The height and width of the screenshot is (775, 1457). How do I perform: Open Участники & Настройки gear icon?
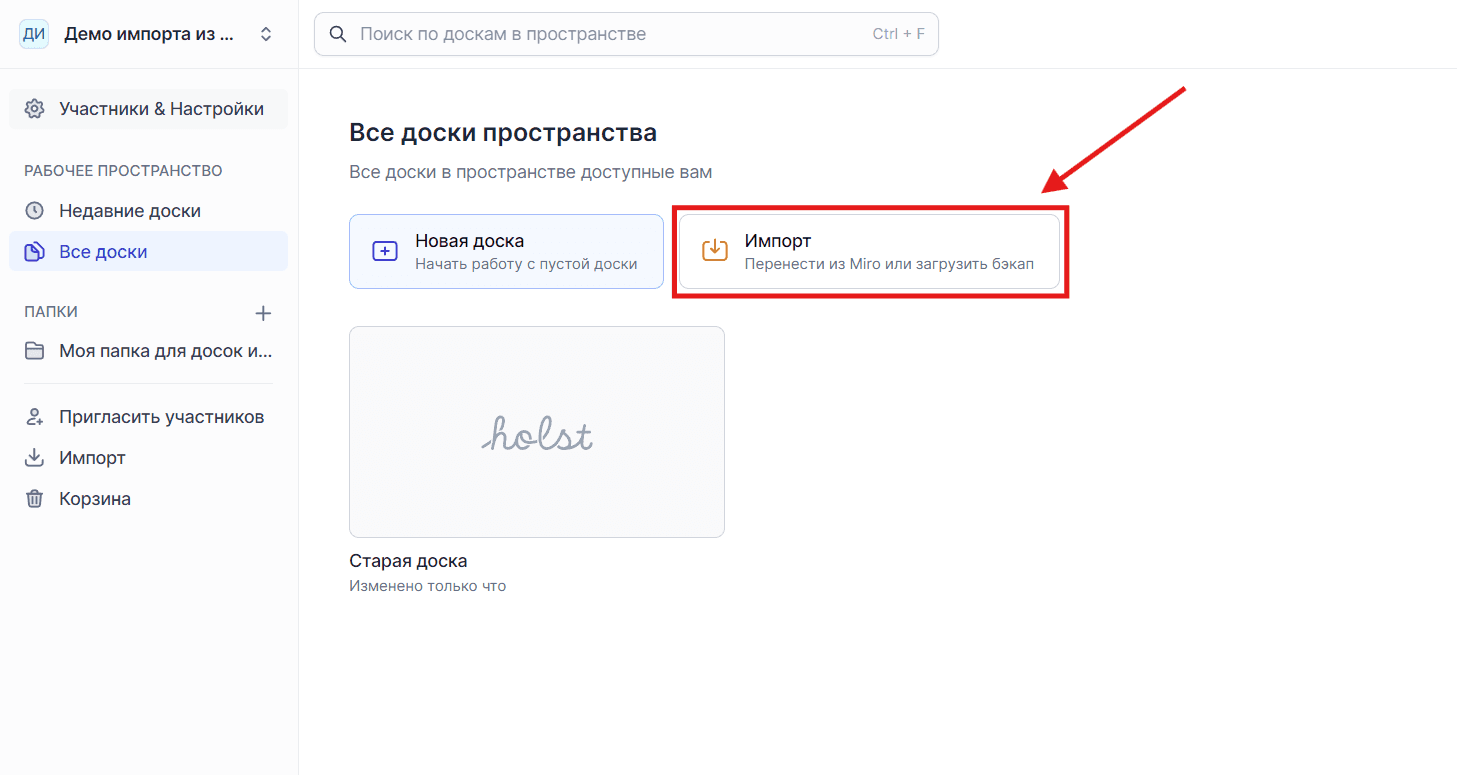35,109
